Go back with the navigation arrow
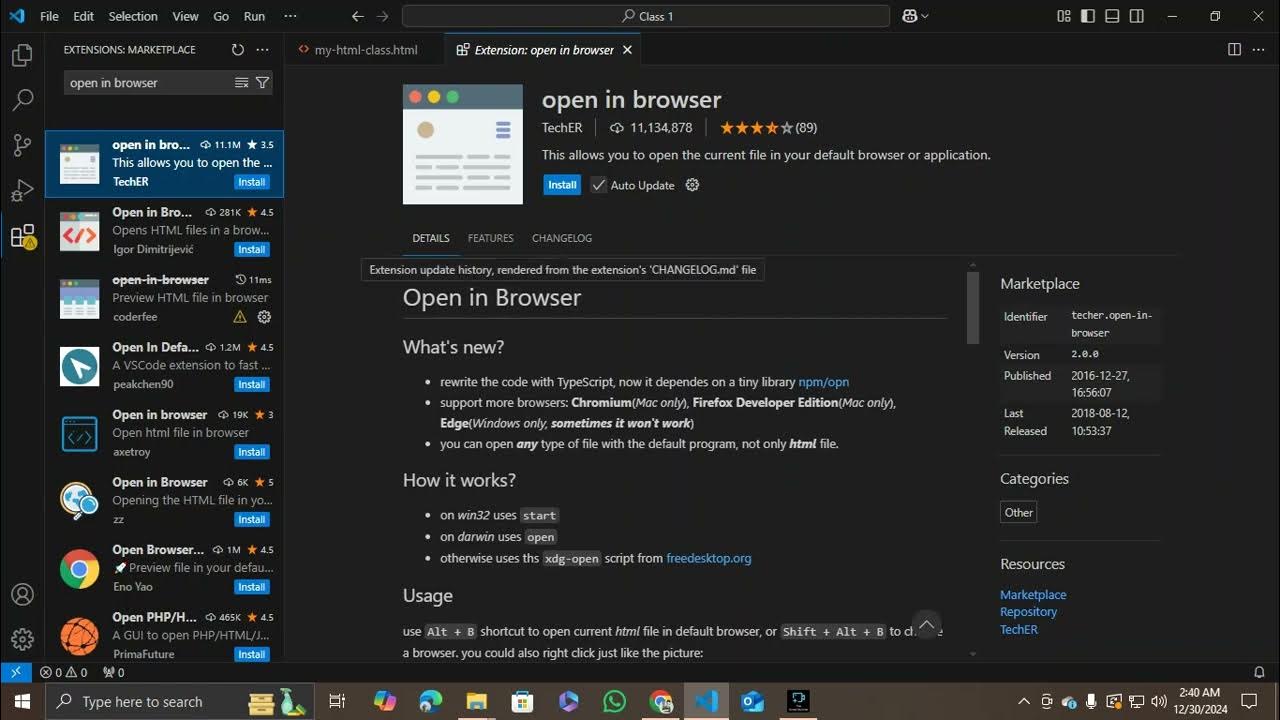Viewport: 1280px width, 720px height. tap(358, 16)
